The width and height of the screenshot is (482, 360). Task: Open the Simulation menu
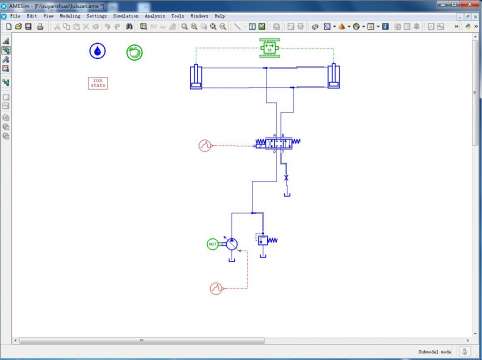click(x=126, y=16)
